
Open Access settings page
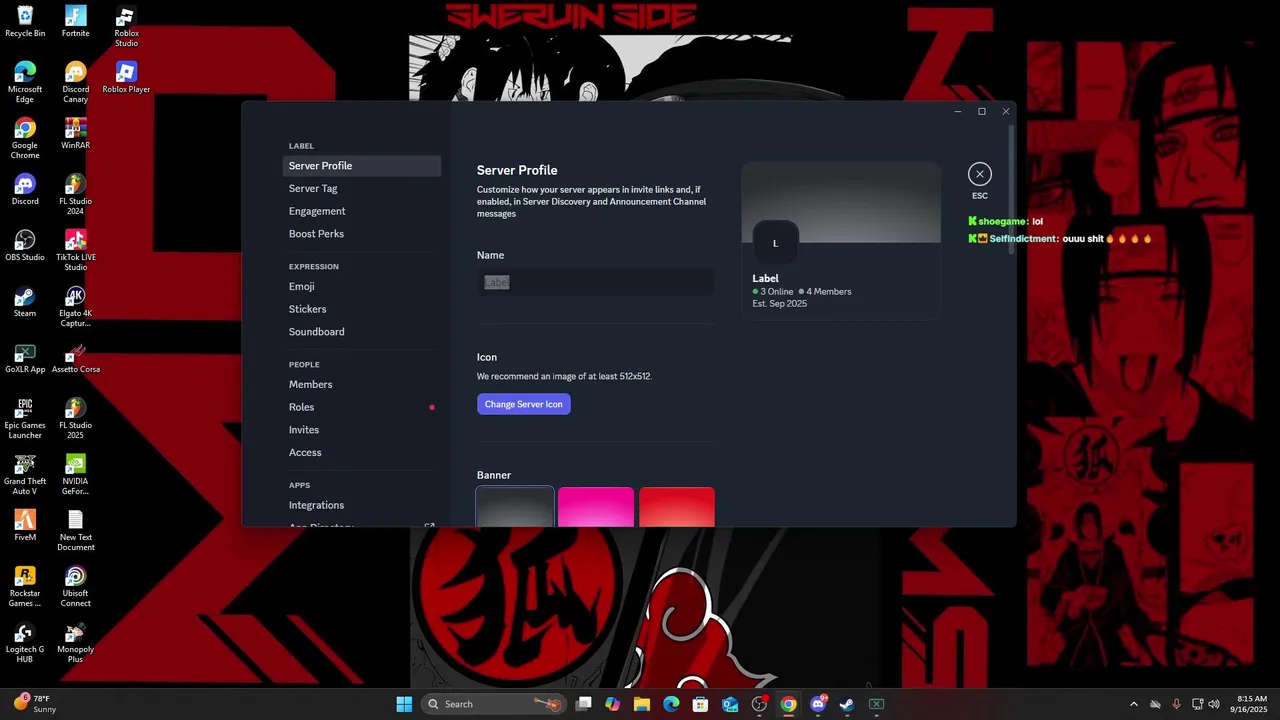[362, 452]
